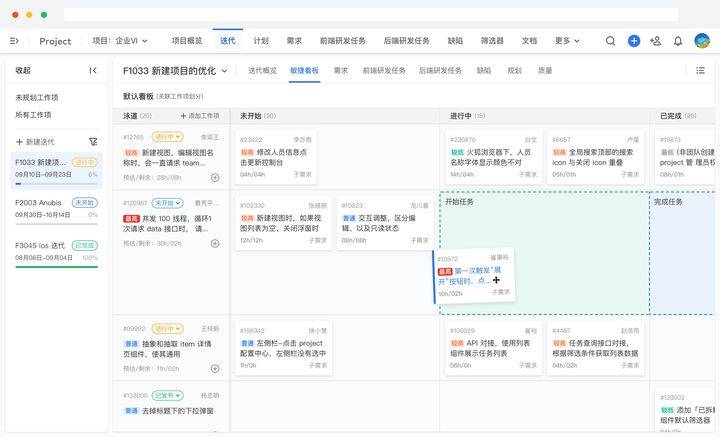Viewport: 720px width, 437px height.
Task: Click 收起 in the sidebar header
Action: pyautogui.click(x=22, y=70)
